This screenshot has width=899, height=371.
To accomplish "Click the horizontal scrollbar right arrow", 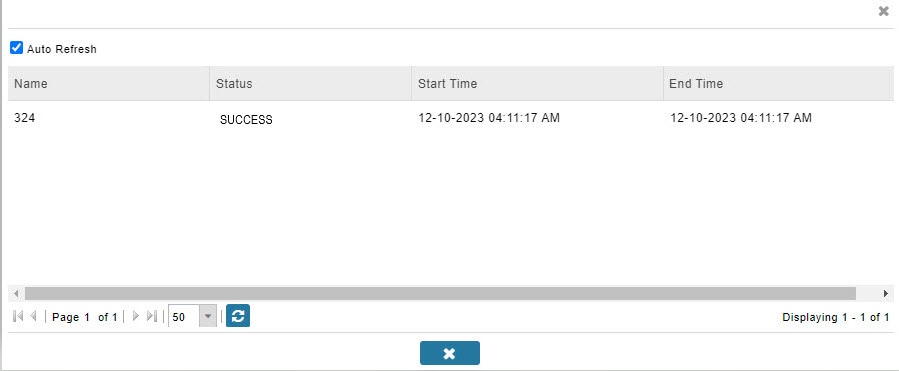I will click(886, 293).
